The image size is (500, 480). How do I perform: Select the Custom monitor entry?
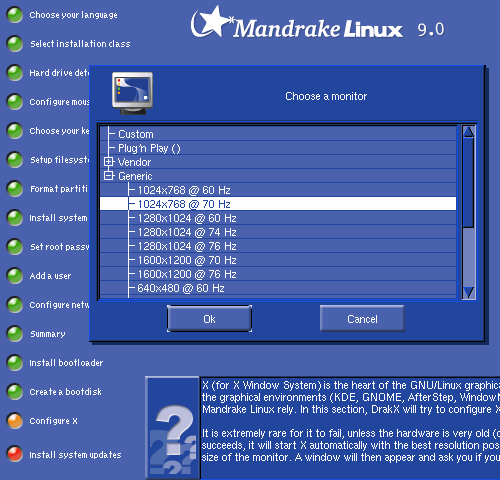(278, 134)
